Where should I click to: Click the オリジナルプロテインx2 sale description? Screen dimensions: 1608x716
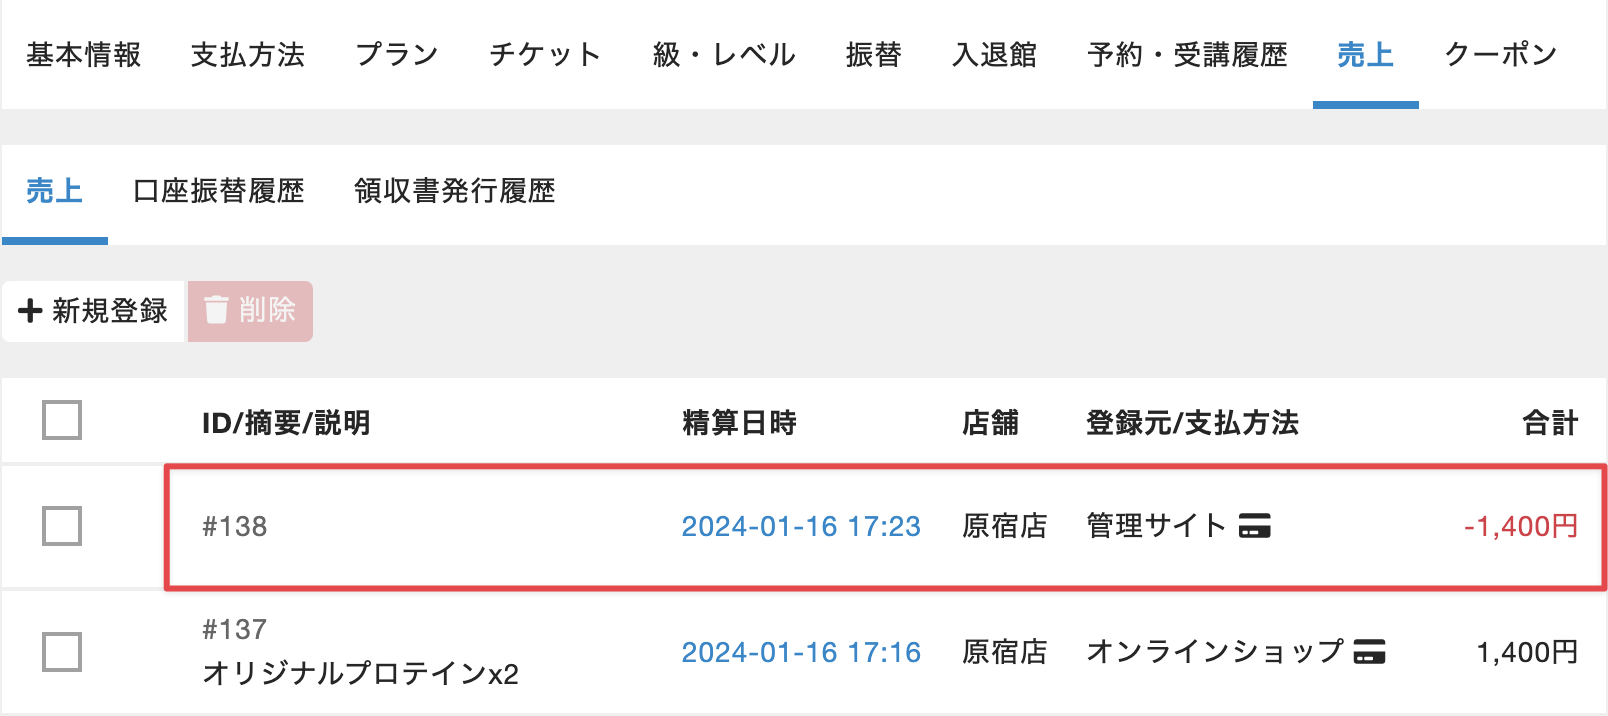pos(360,673)
